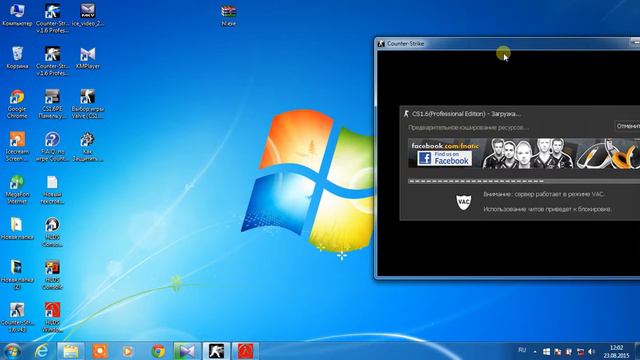
Task: Click the Windows logo tray icon
Action: [x=547, y=351]
